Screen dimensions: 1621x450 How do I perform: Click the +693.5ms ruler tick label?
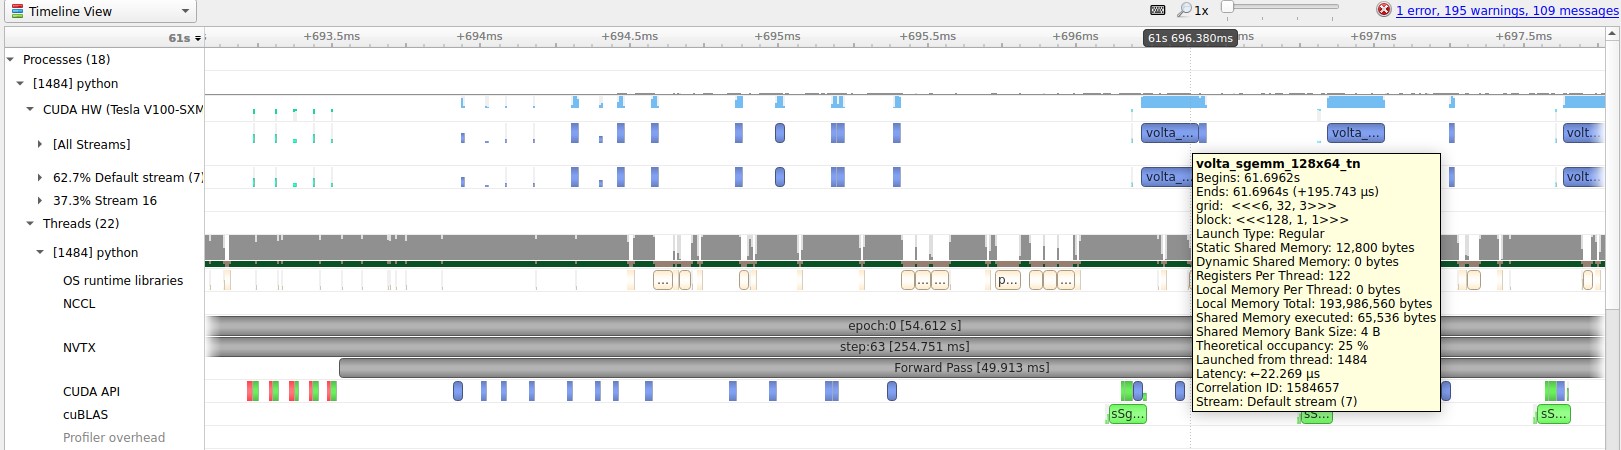click(332, 36)
